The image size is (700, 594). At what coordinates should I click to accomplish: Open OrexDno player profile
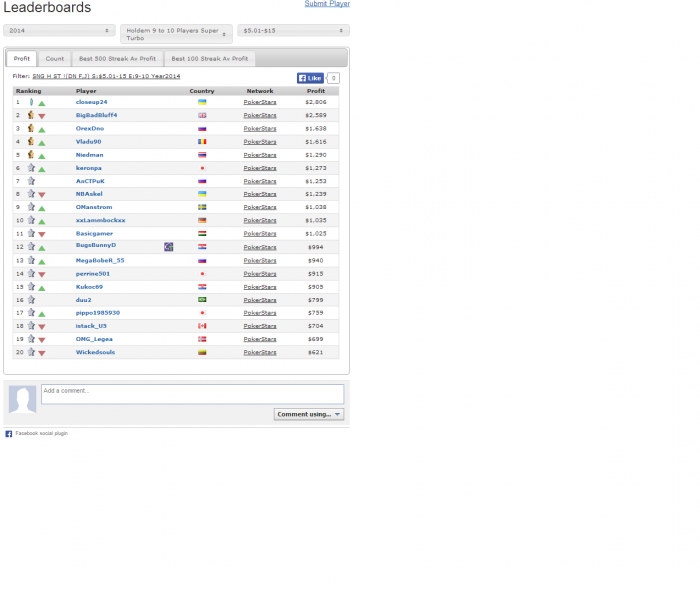pyautogui.click(x=90, y=129)
